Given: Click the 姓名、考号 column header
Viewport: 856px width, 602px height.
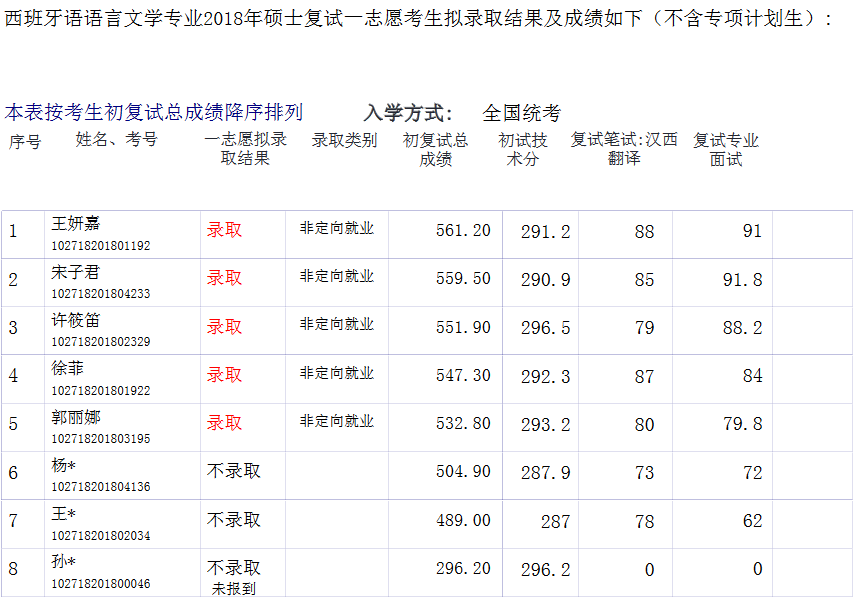Looking at the screenshot, I should 117,140.
